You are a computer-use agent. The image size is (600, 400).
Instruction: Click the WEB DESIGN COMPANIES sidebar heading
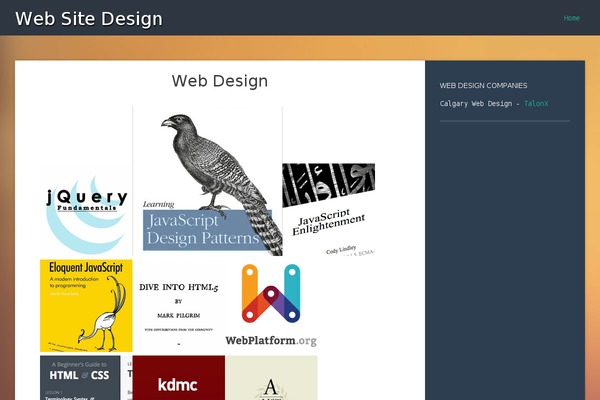pyautogui.click(x=483, y=85)
